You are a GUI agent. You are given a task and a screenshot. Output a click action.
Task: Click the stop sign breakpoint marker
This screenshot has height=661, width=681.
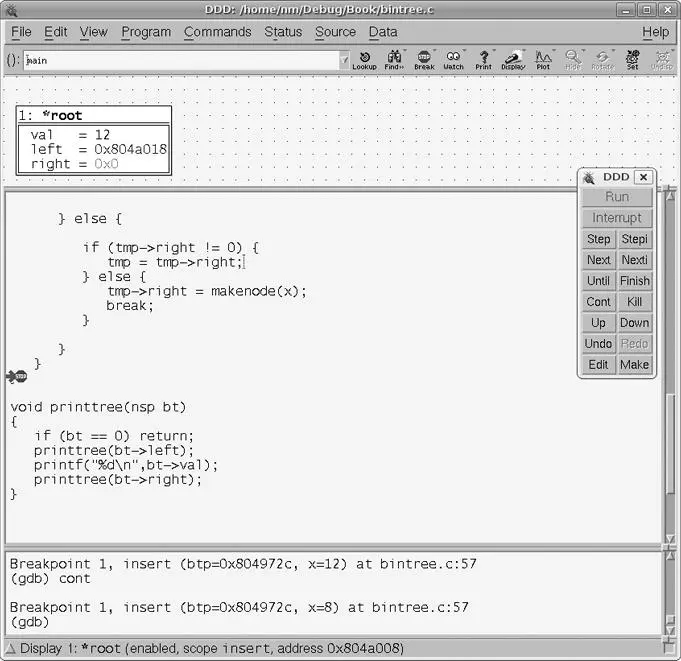(17, 376)
